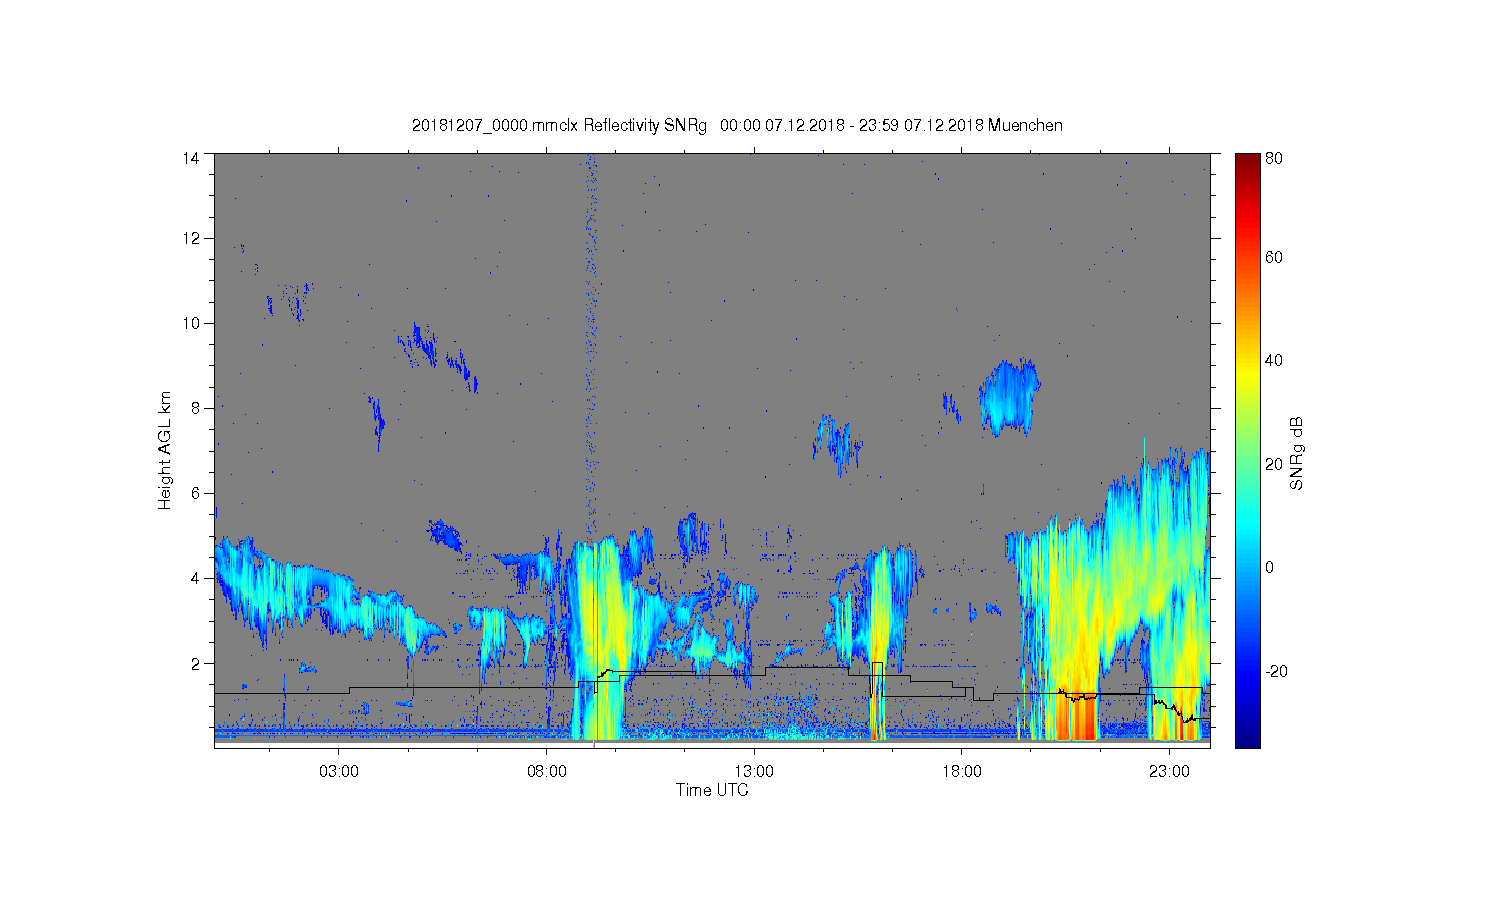The width and height of the screenshot is (1500, 900).
Task: Click the 08:00 time tick label
Action: point(547,772)
